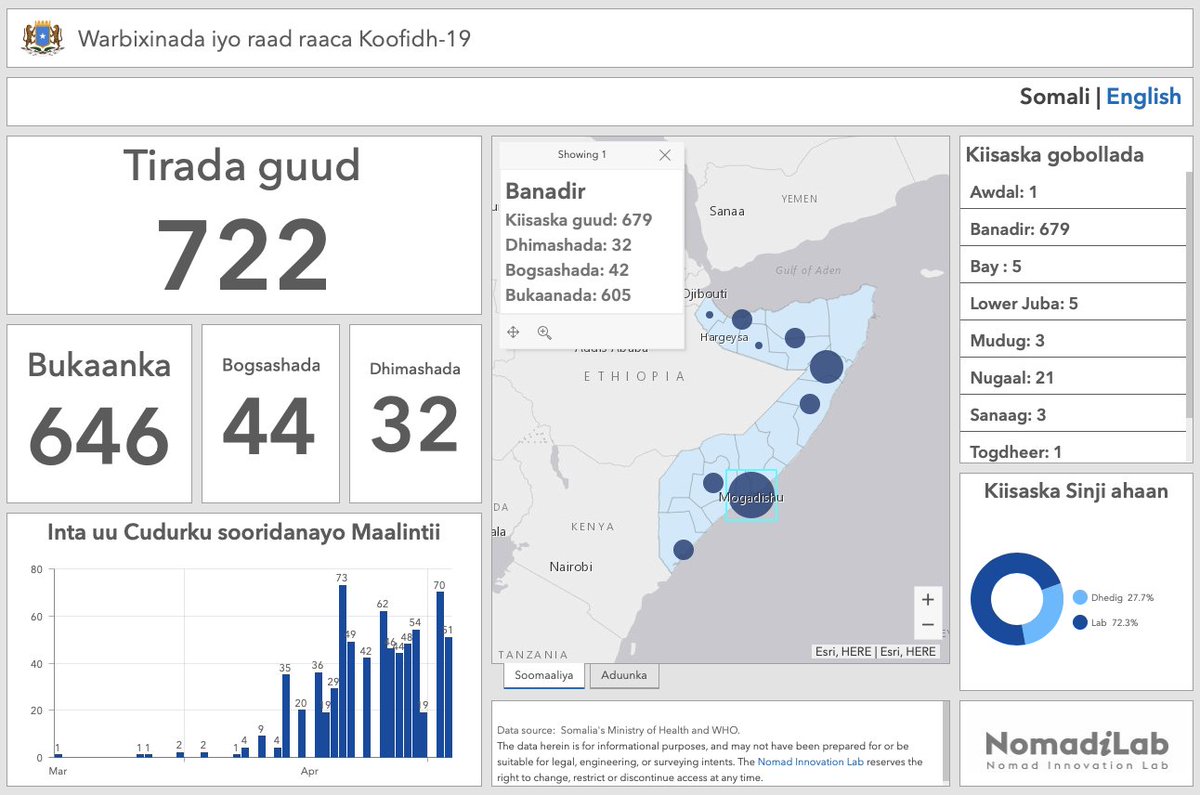Select Mudug: 3 region row

point(1073,340)
